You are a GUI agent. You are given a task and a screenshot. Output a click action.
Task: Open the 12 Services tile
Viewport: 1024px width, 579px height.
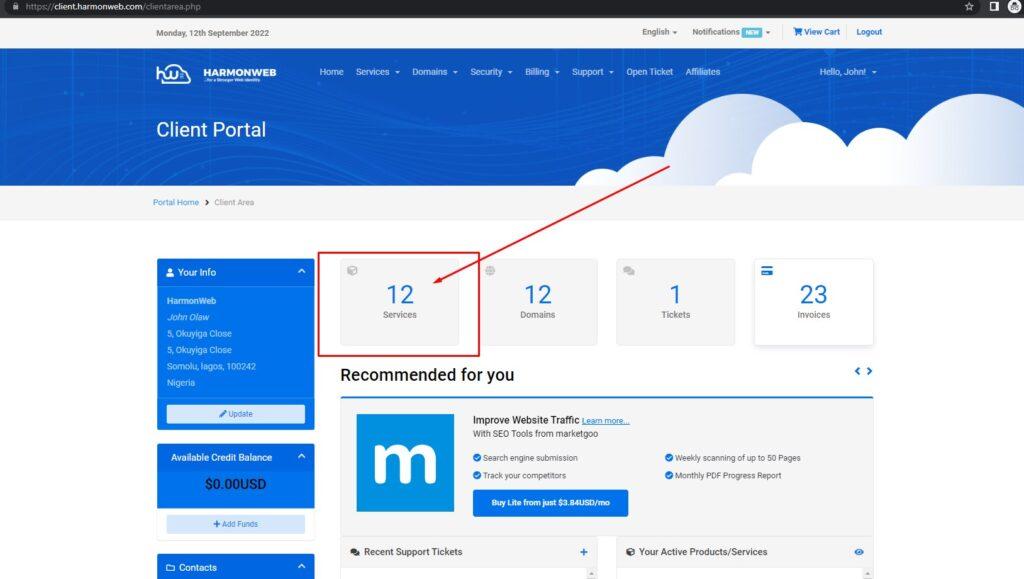coord(399,302)
